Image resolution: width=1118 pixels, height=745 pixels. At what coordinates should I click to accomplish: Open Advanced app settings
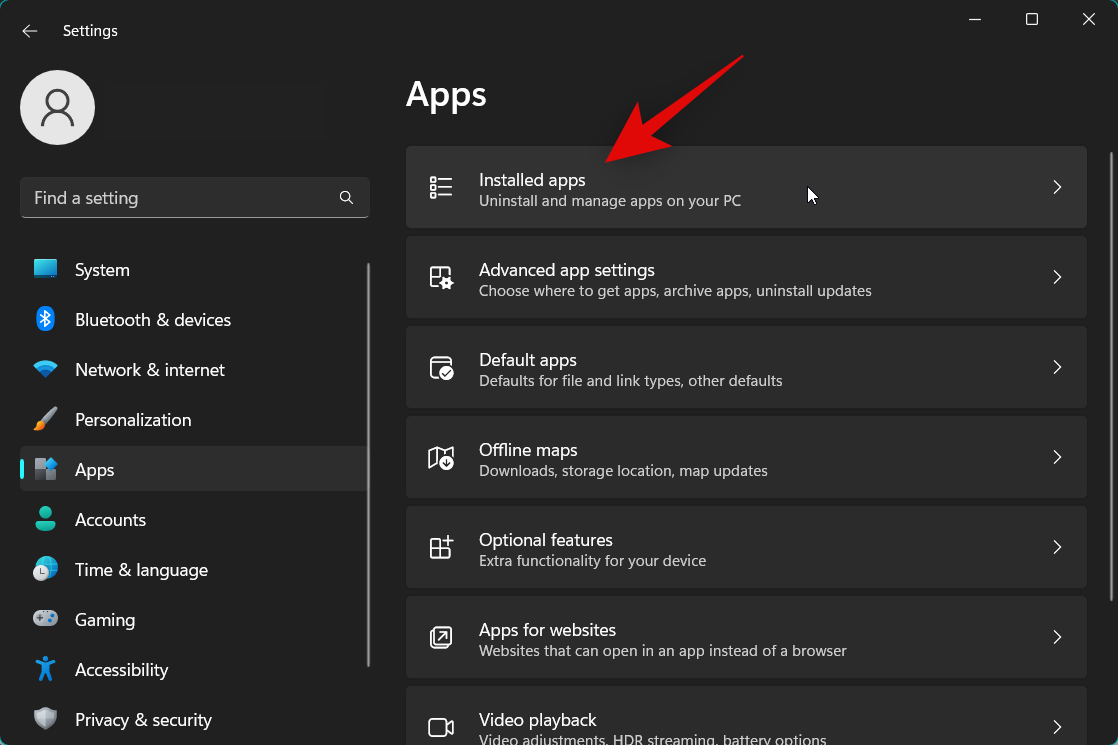pos(746,277)
